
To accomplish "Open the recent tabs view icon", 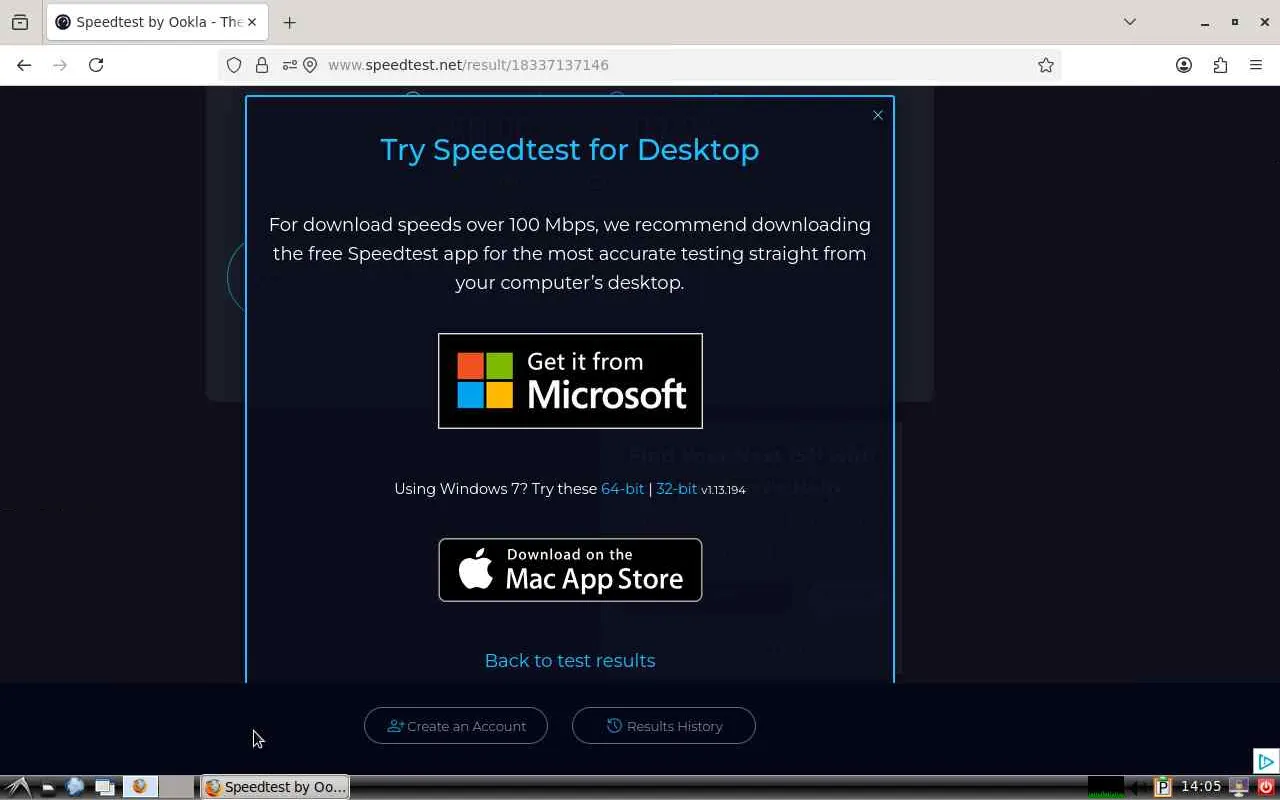I will 20,22.
